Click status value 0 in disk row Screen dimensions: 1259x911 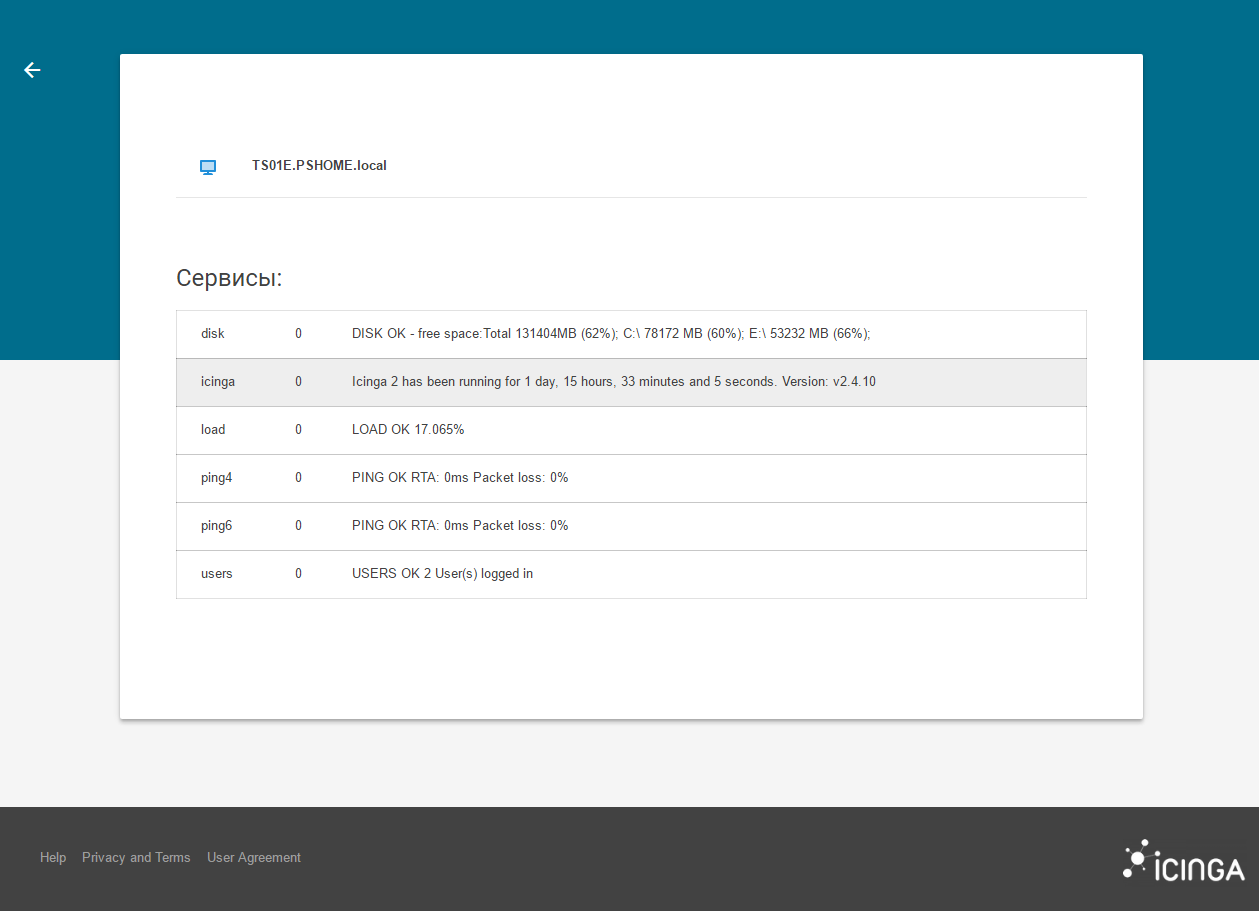pyautogui.click(x=298, y=334)
